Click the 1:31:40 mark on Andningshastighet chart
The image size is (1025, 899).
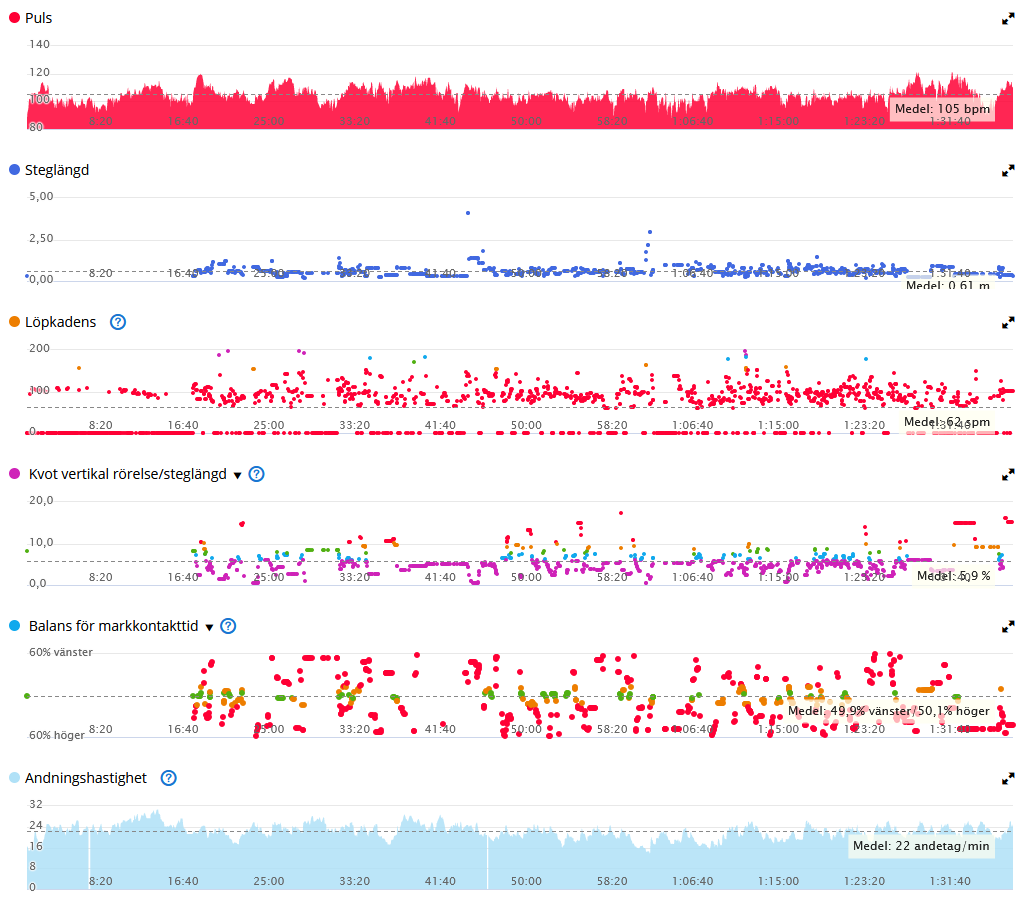coord(950,881)
